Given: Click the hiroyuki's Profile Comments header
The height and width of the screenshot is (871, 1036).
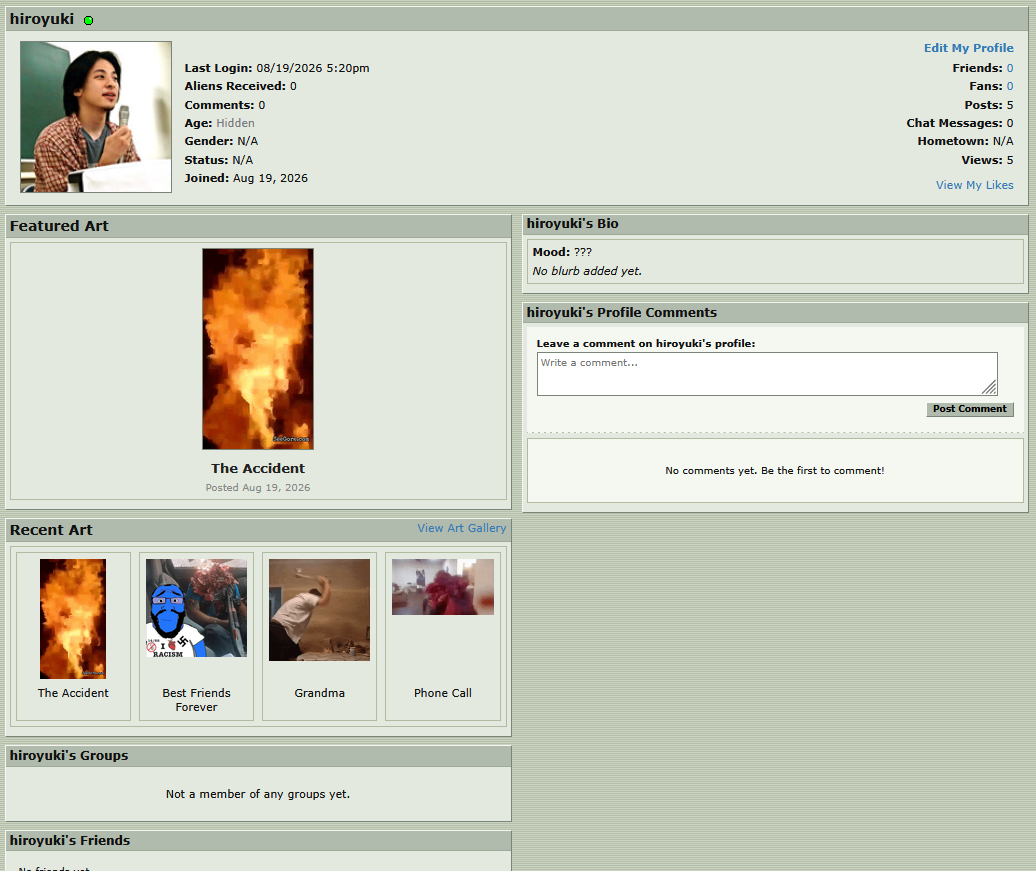Looking at the screenshot, I should coord(775,313).
